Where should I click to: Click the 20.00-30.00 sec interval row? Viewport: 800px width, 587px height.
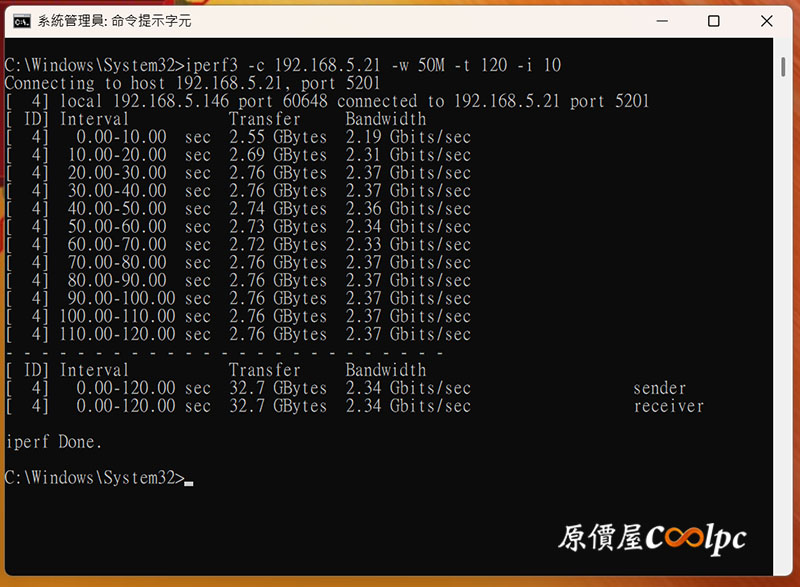[x=238, y=173]
